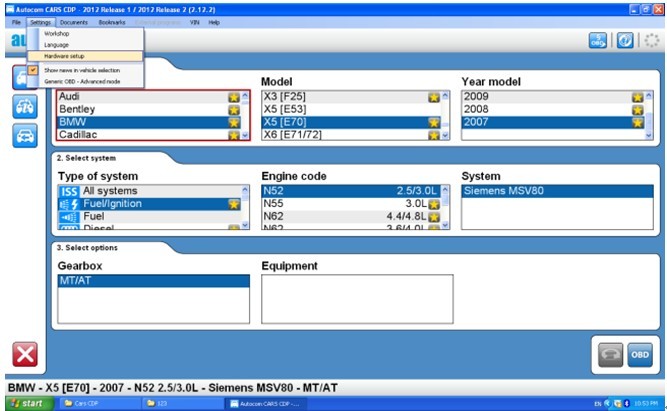Select year model 2009

pos(553,97)
